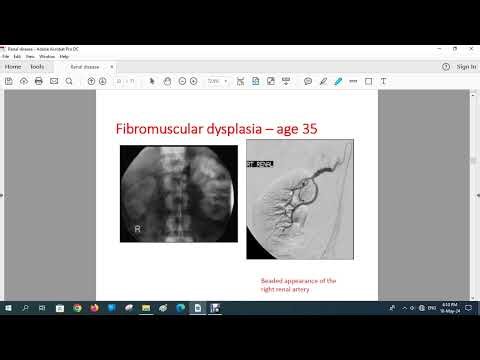480x360 pixels.
Task: Select the blue highlighter tool
Action: tap(338, 81)
